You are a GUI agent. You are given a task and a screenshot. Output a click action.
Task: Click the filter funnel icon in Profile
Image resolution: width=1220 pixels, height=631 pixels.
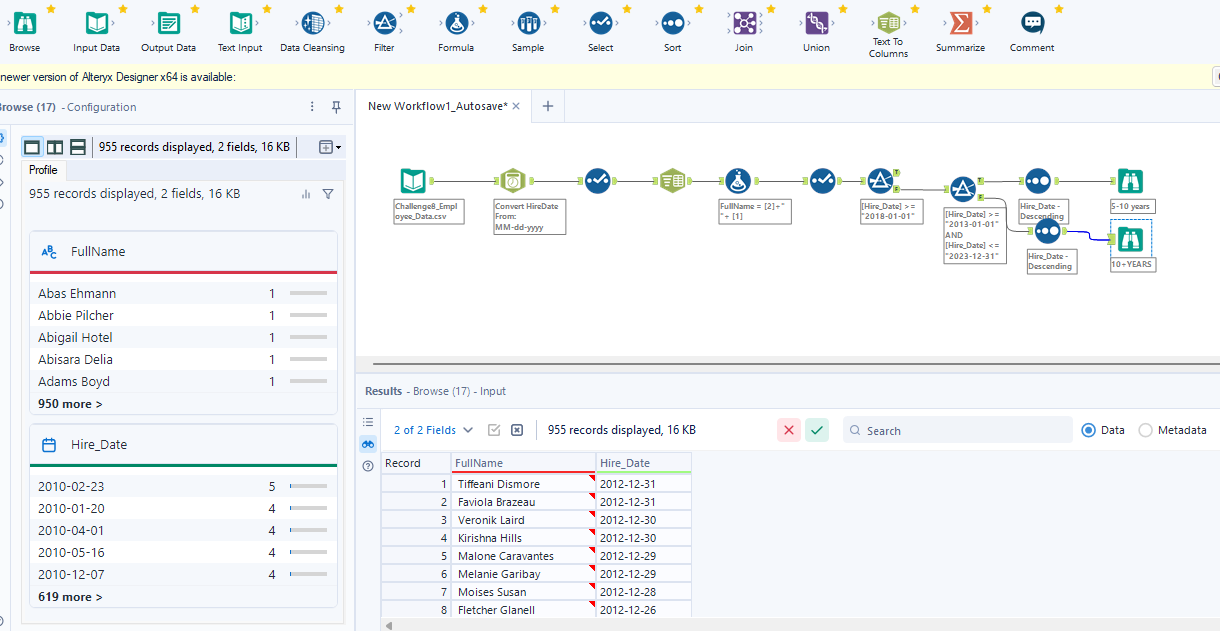pyautogui.click(x=328, y=194)
